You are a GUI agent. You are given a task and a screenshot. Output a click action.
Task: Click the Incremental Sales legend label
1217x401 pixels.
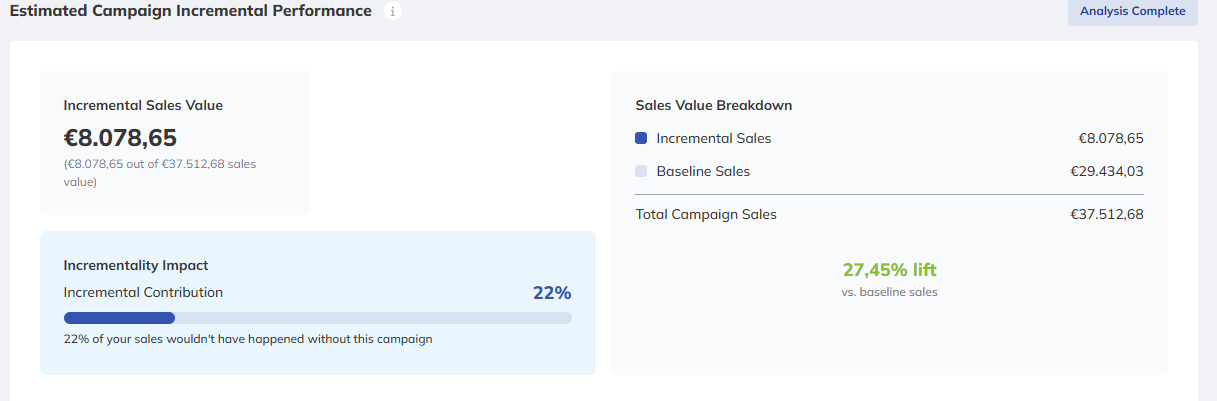click(714, 139)
